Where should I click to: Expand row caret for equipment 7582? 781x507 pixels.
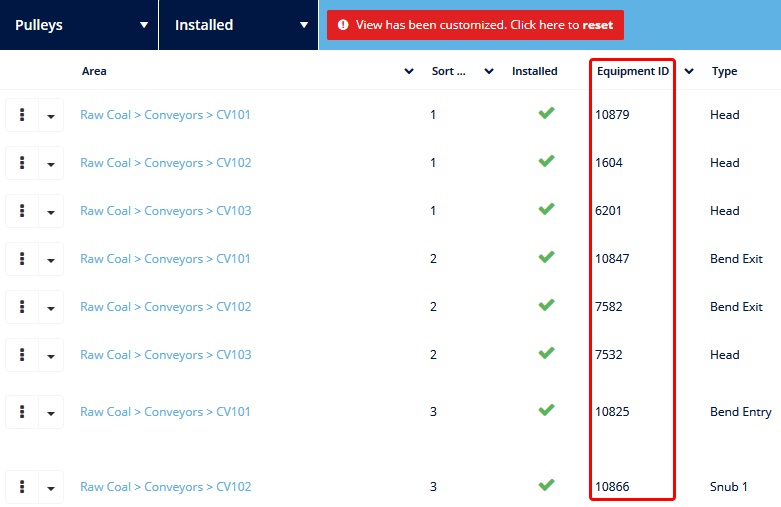[x=51, y=307]
